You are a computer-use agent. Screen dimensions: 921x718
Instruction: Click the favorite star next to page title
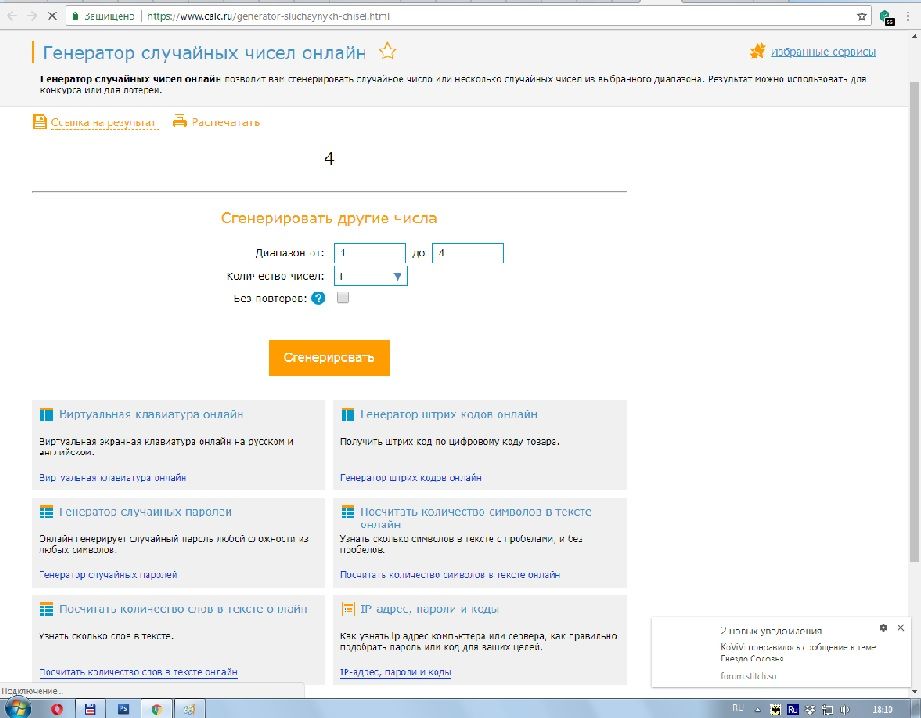coord(388,52)
